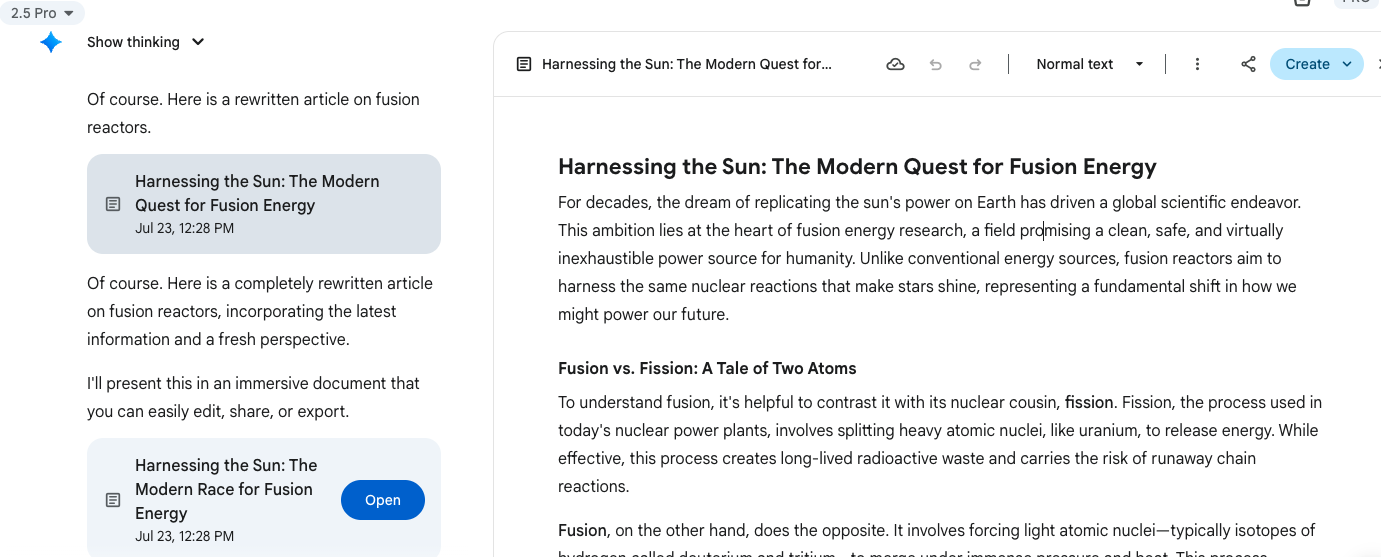Click the Gemini sparkle icon
The image size is (1381, 557).
[x=51, y=42]
